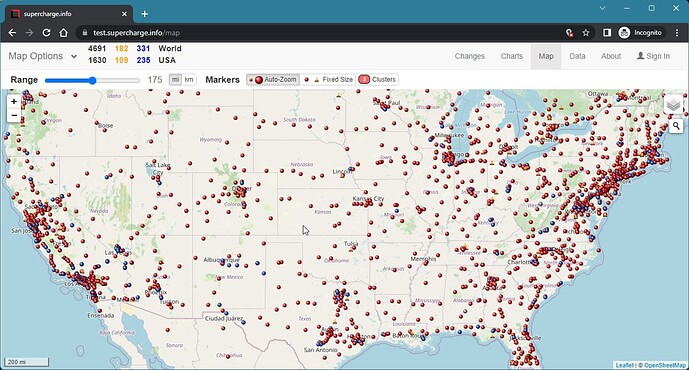Zoom in with the map plus button
689x370 pixels.
coord(14,102)
